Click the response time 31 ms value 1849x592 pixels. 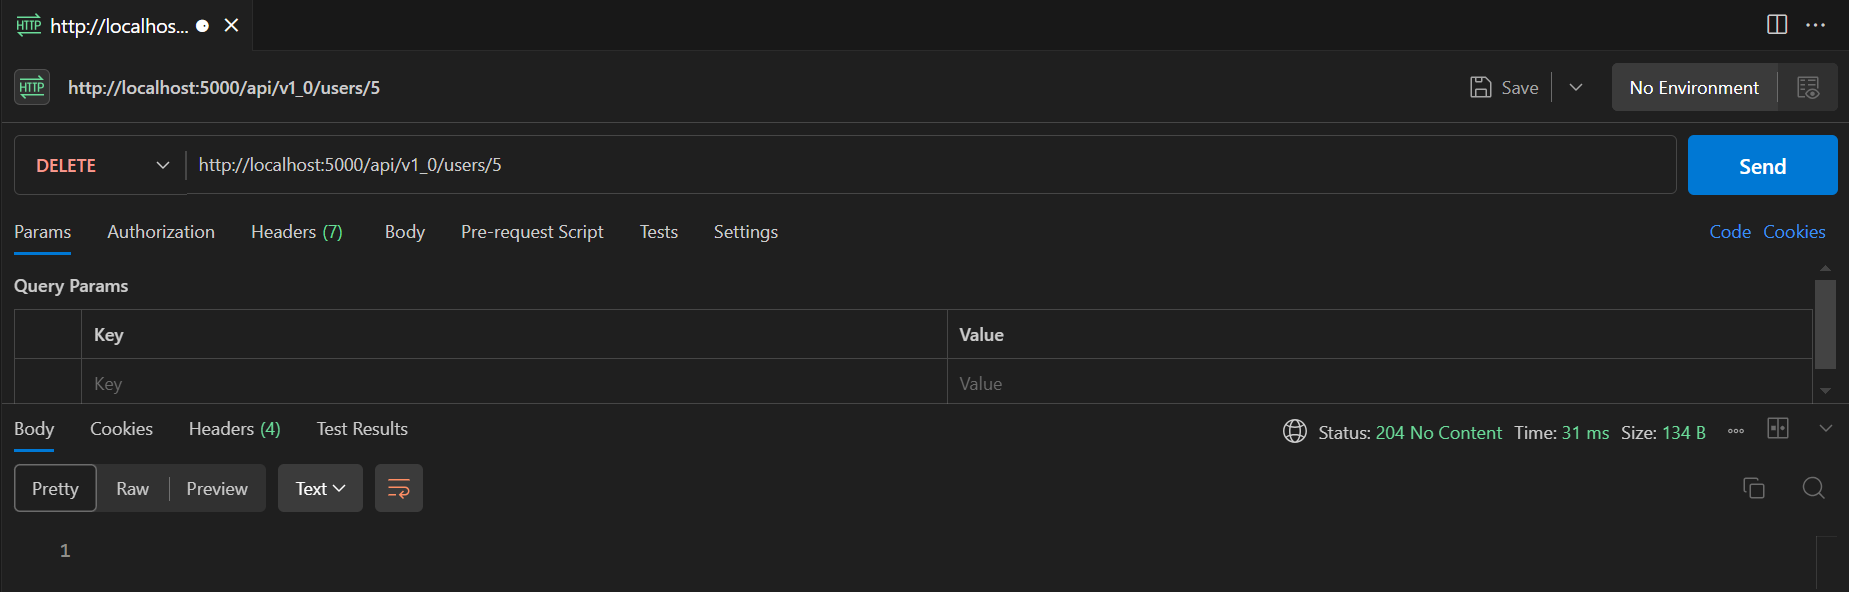click(x=1585, y=433)
